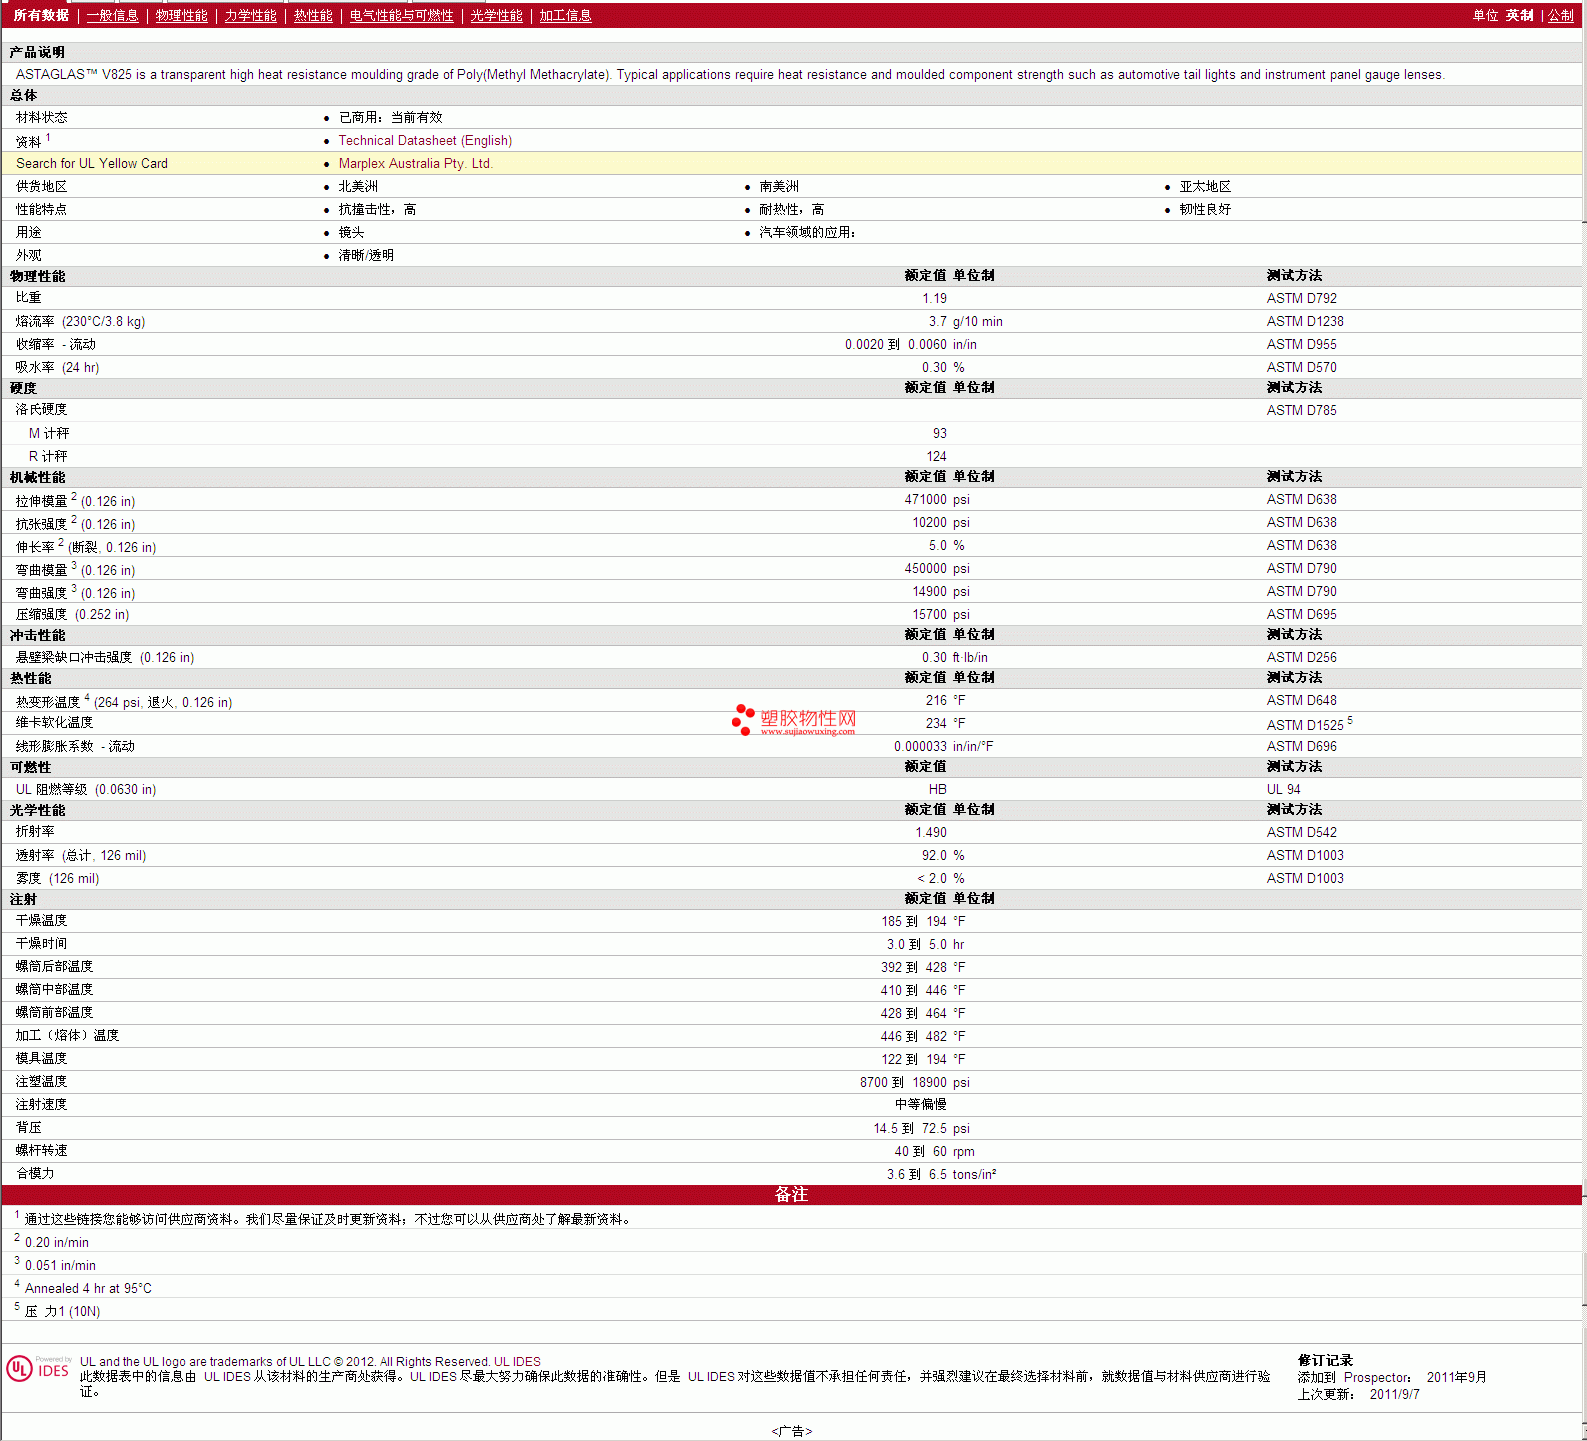
Task: Go to the 热性能 tab
Action: (313, 15)
